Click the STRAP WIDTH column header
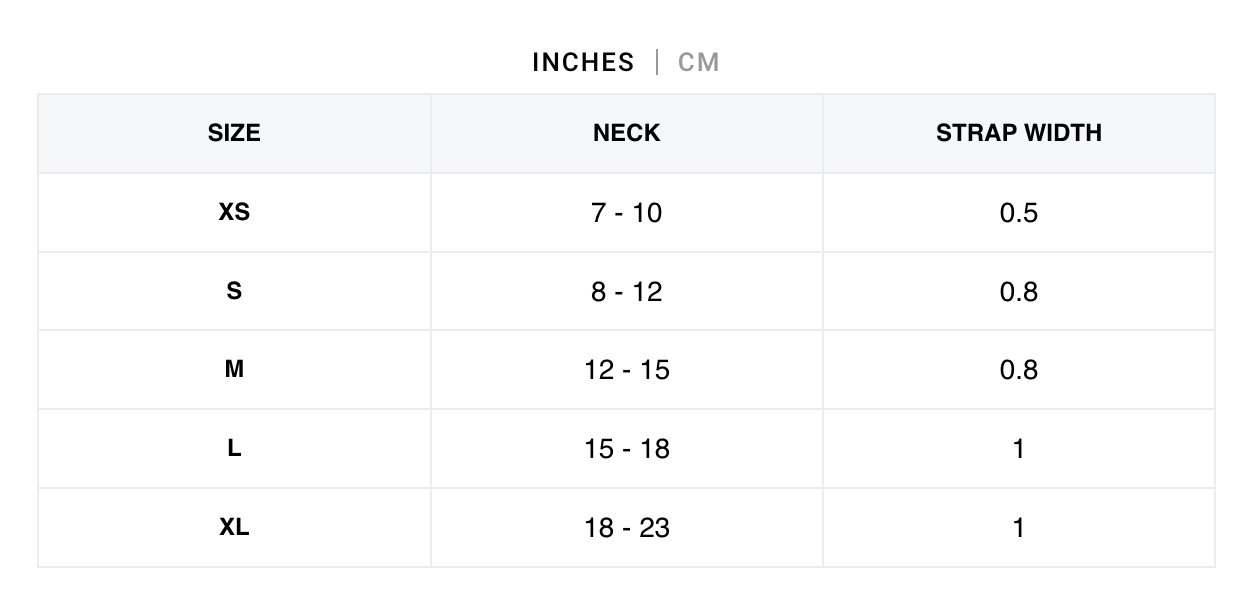The image size is (1254, 606). (x=1019, y=133)
